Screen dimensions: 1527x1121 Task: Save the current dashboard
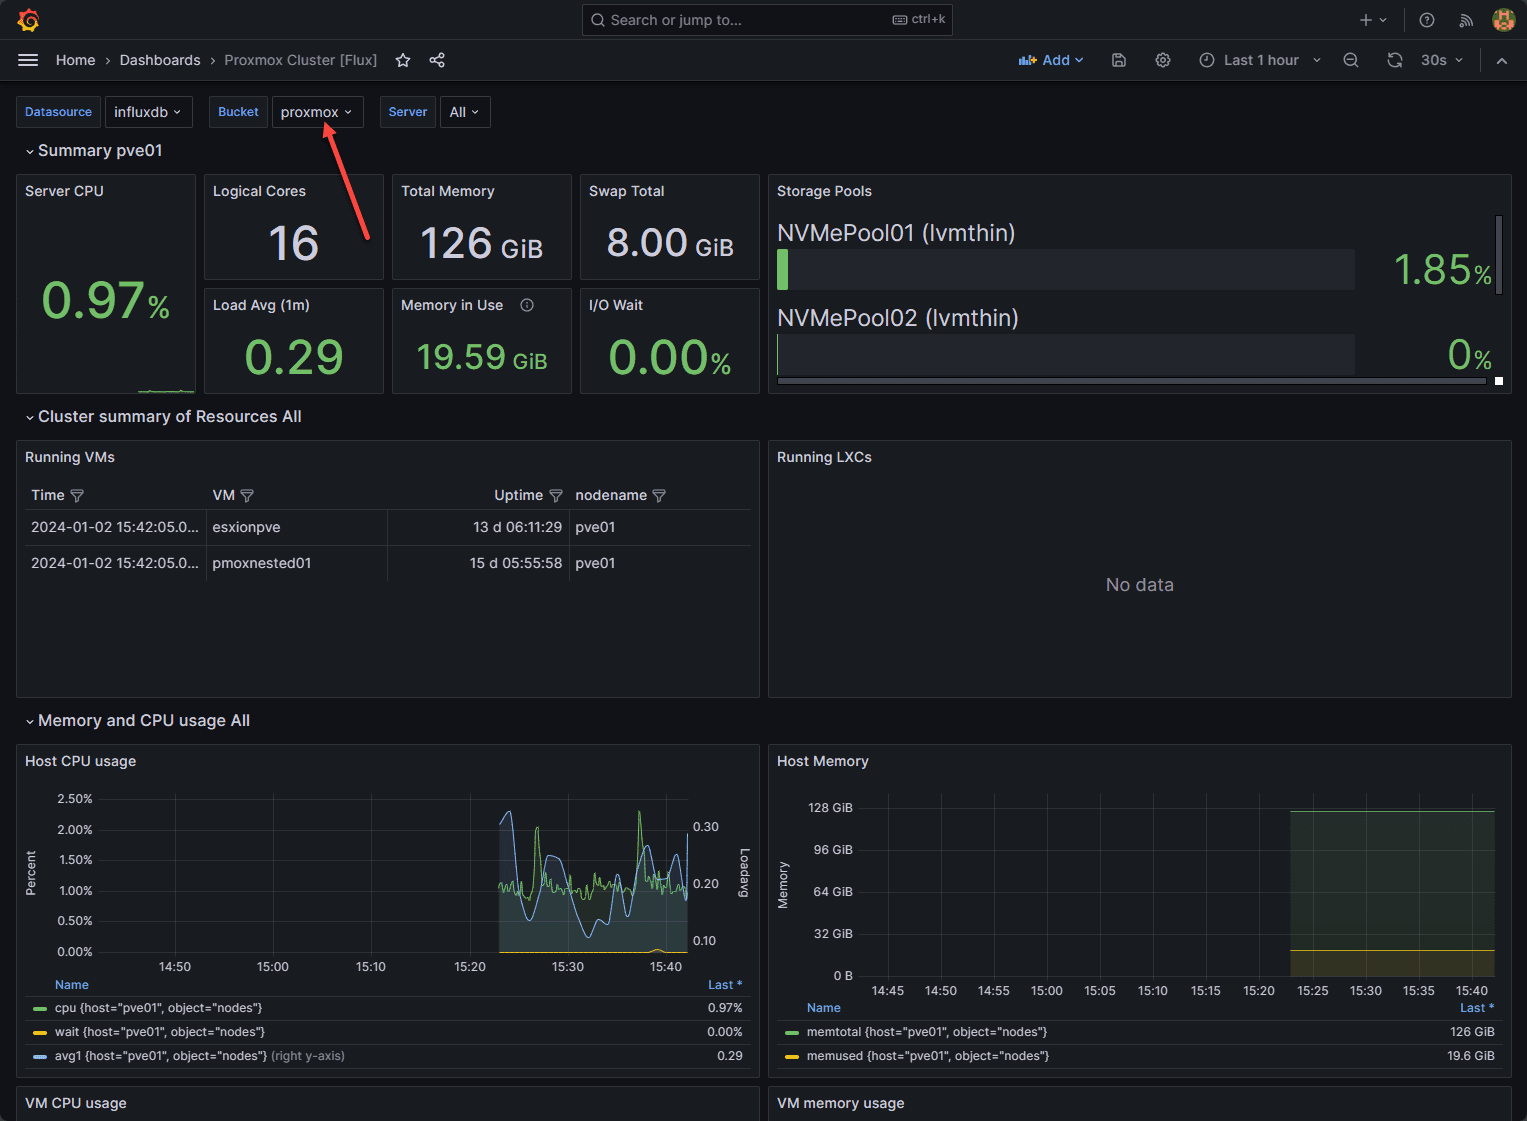1118,60
